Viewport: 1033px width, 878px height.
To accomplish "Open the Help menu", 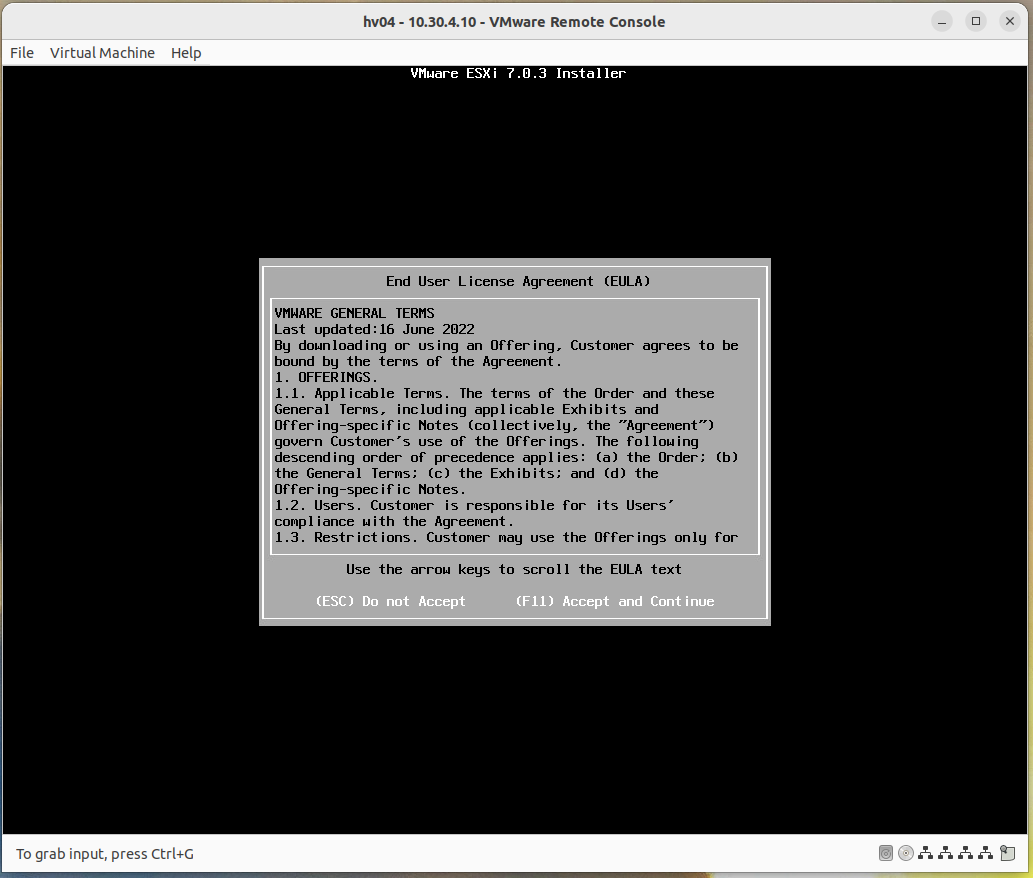I will [x=186, y=53].
